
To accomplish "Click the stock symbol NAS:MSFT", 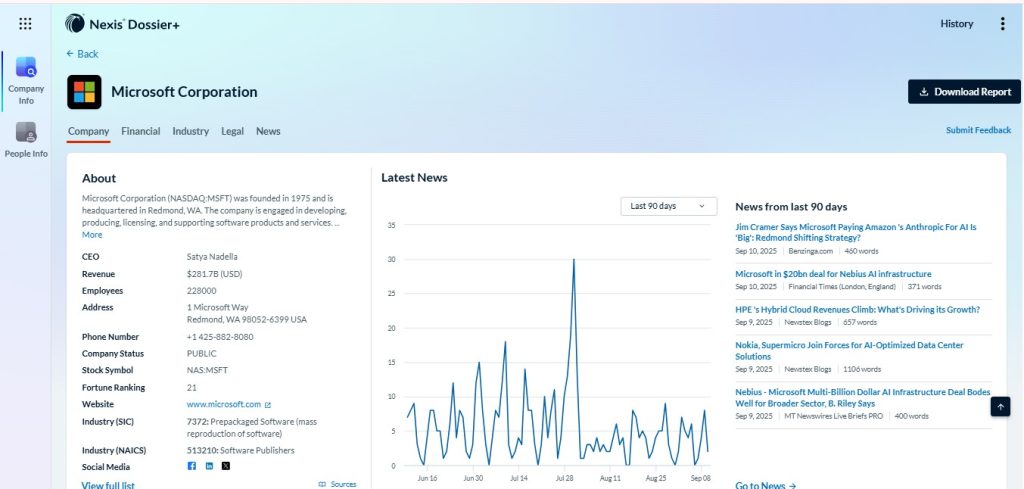I will coord(207,370).
